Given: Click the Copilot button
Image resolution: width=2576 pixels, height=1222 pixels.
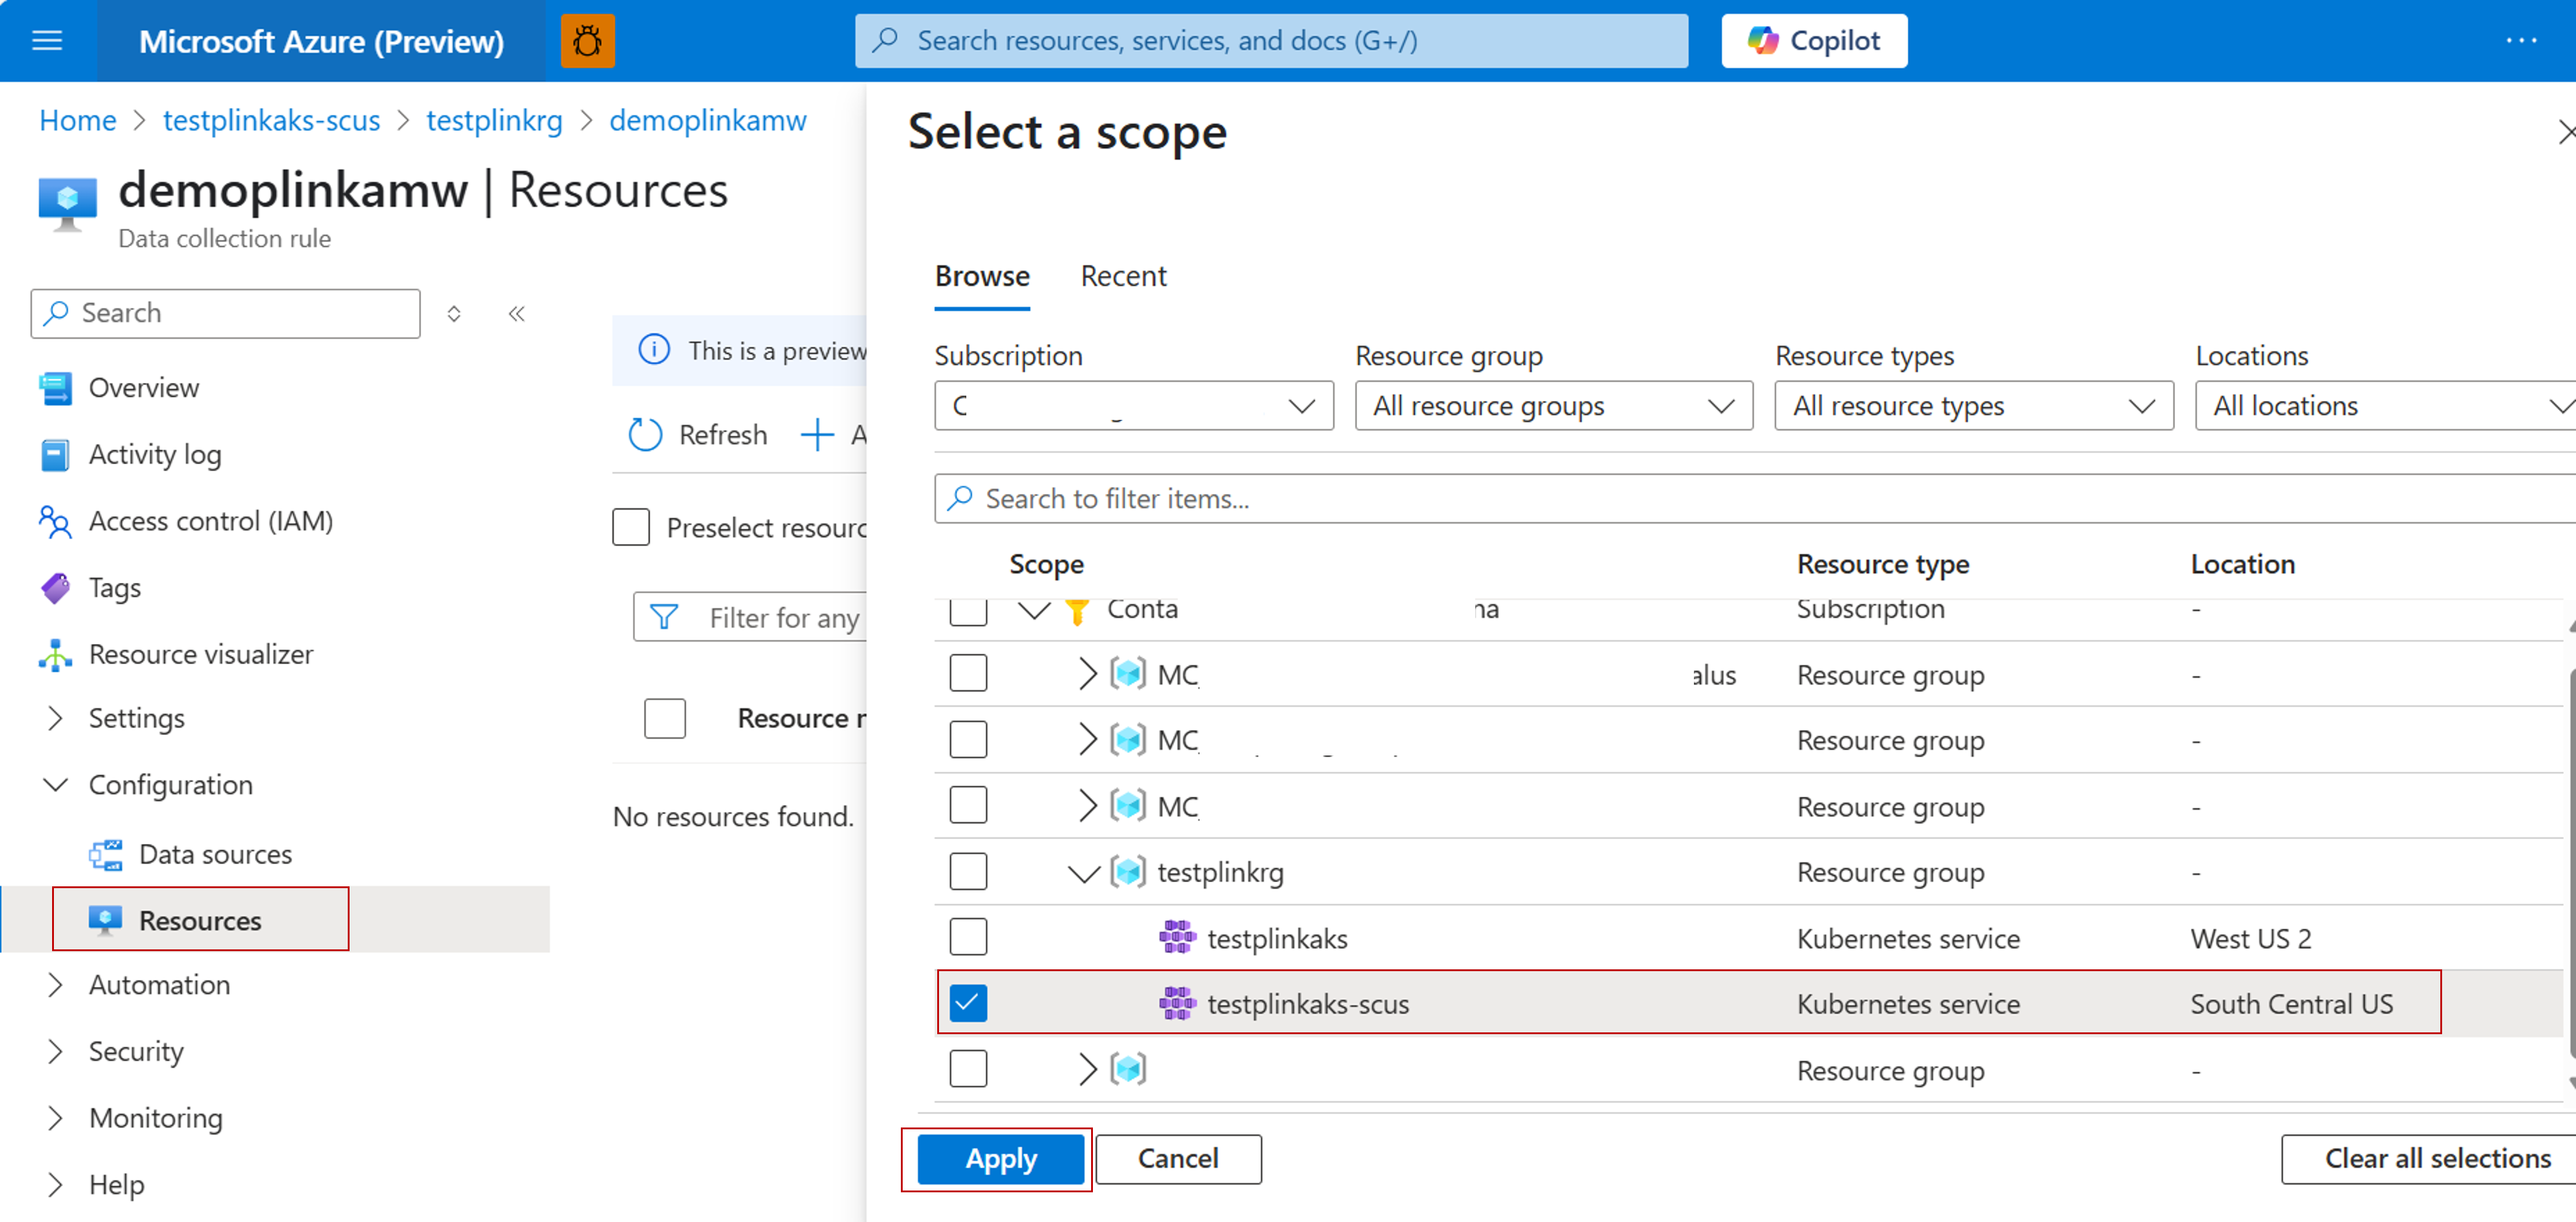Looking at the screenshot, I should pyautogui.click(x=1813, y=41).
